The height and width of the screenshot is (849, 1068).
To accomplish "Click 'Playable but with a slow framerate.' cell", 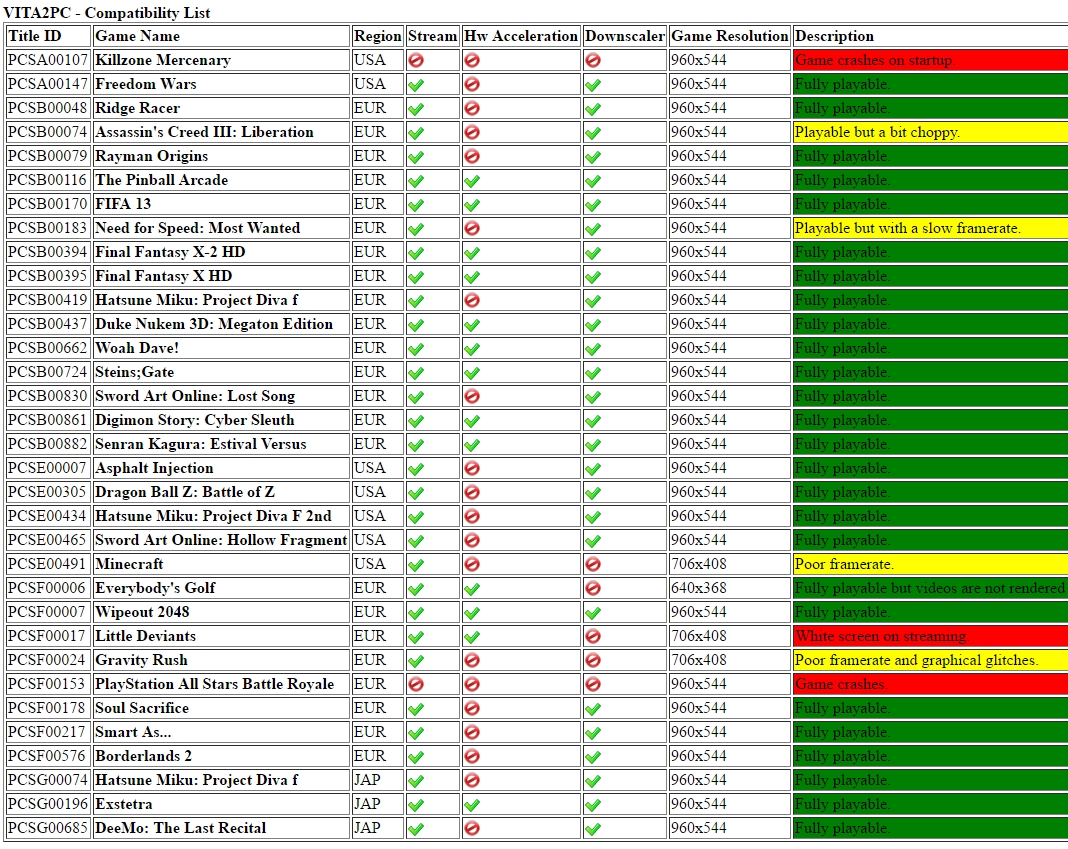I will pyautogui.click(x=930, y=228).
